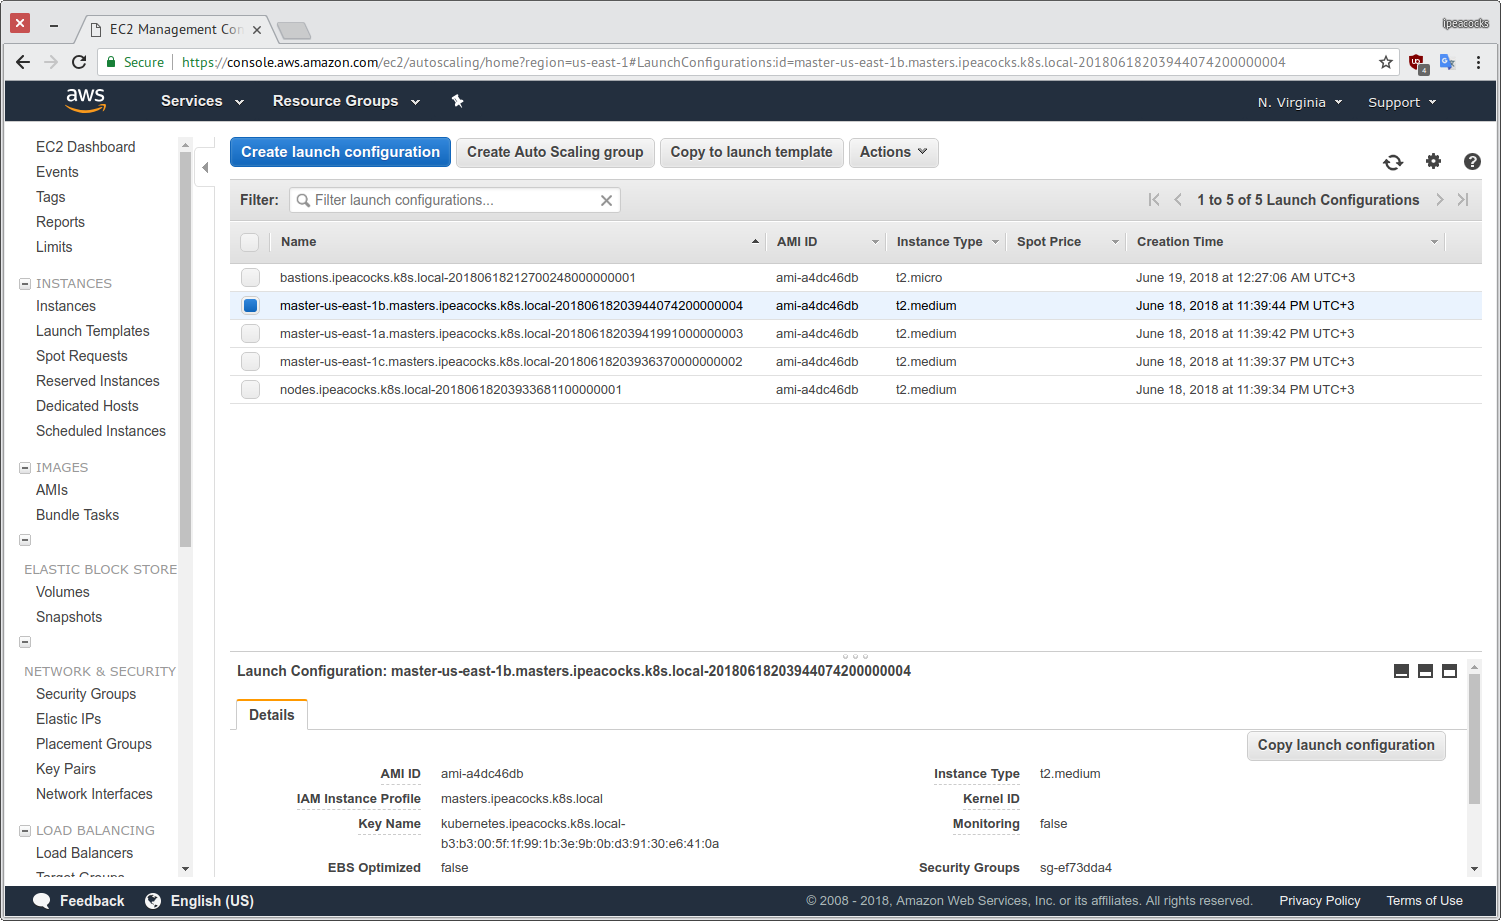Click Copy to launch template button

pyautogui.click(x=751, y=152)
